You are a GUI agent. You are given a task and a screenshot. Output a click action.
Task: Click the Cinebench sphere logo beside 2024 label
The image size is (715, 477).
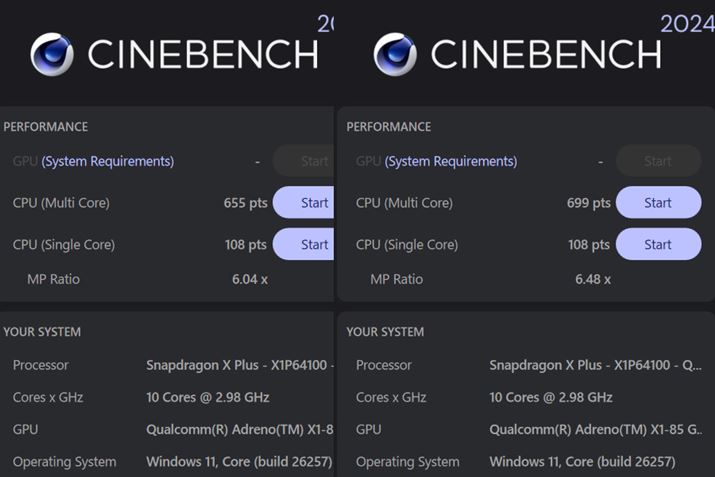(395, 55)
